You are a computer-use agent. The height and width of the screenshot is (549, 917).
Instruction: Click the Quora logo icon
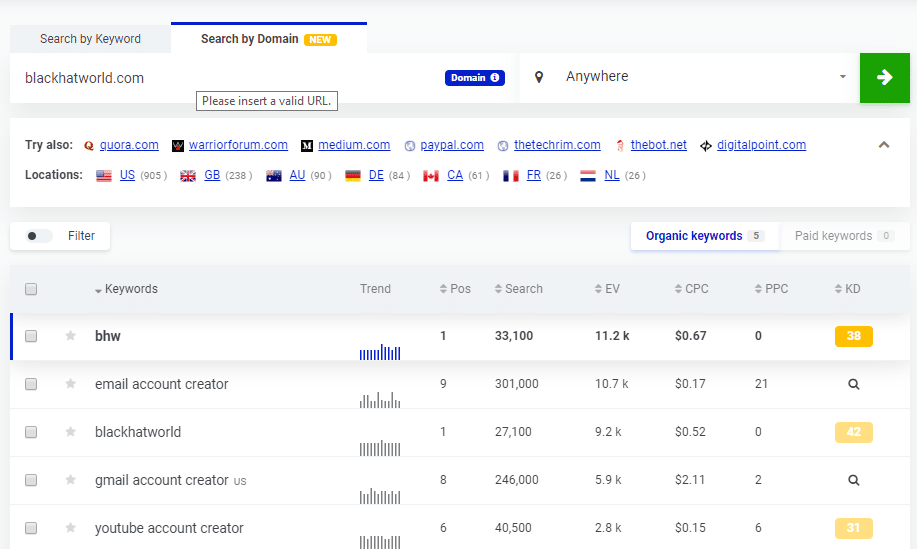tap(89, 146)
